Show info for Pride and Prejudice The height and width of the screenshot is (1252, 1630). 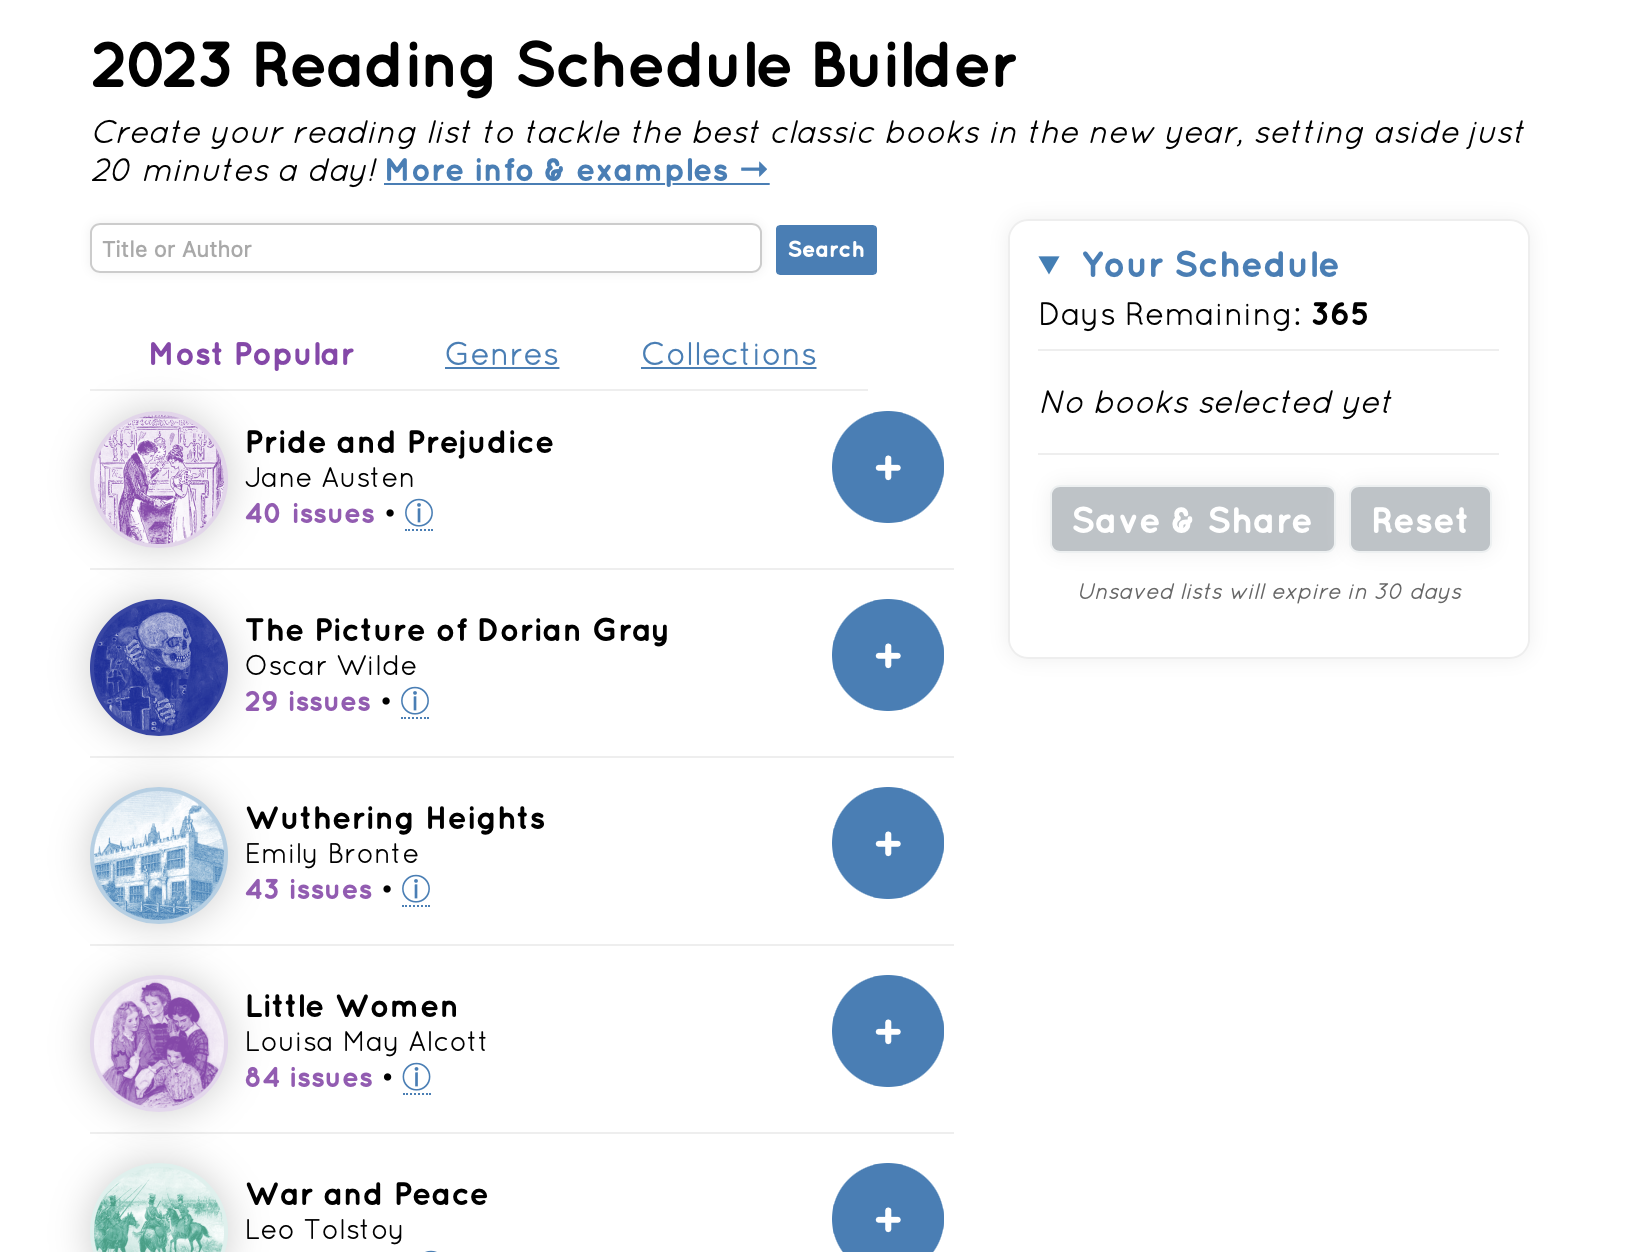click(x=419, y=514)
